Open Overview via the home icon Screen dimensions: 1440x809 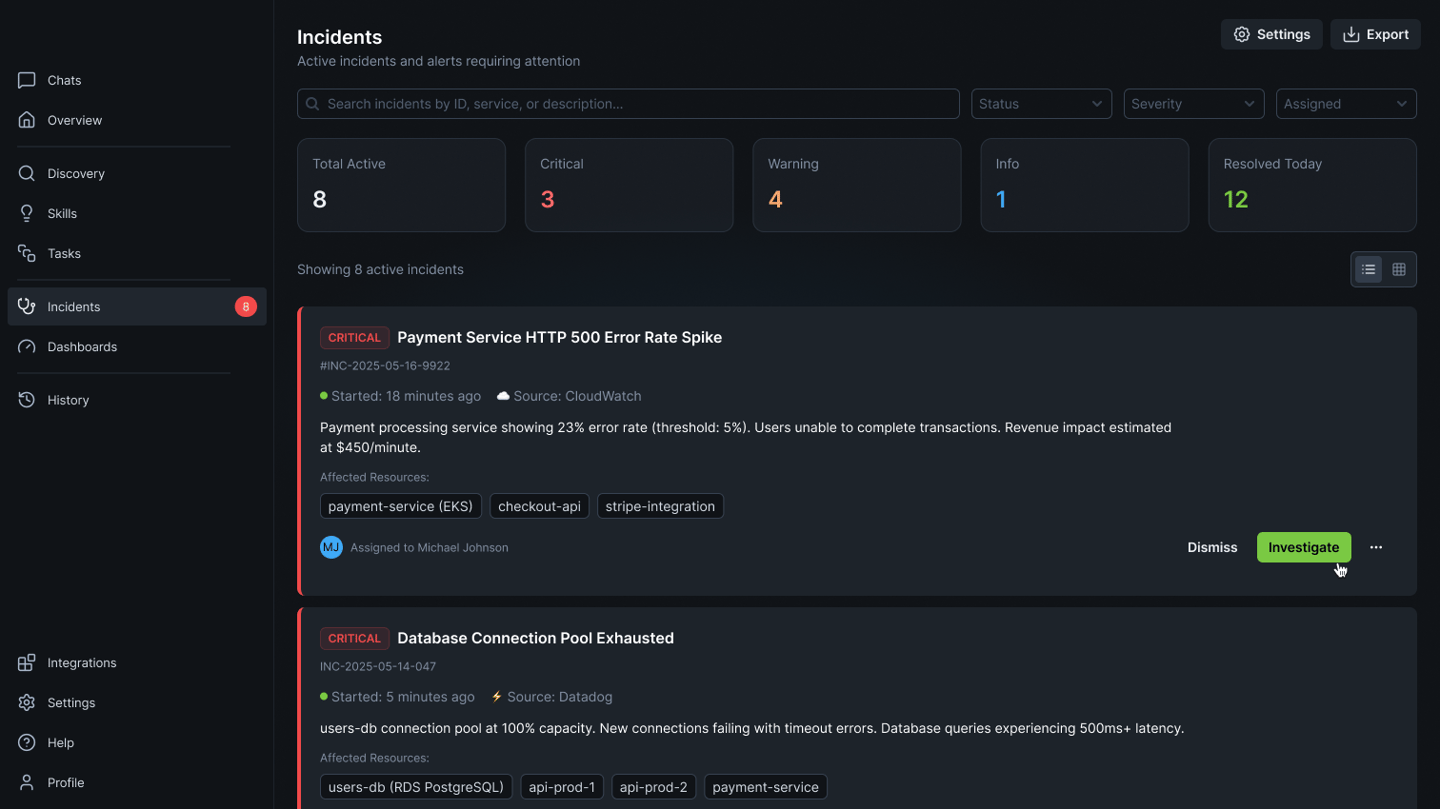27,120
